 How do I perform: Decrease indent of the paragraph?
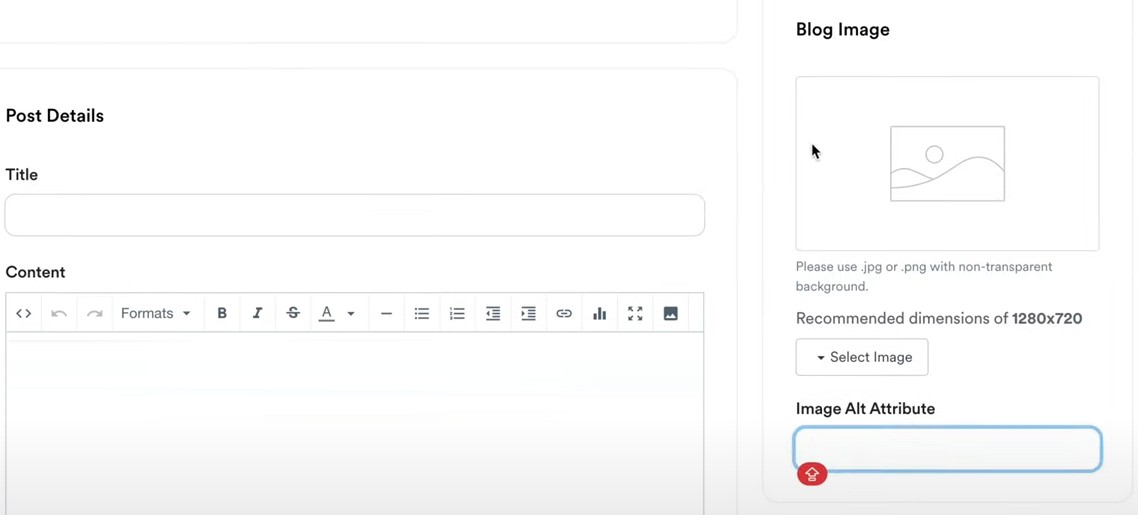tap(493, 313)
